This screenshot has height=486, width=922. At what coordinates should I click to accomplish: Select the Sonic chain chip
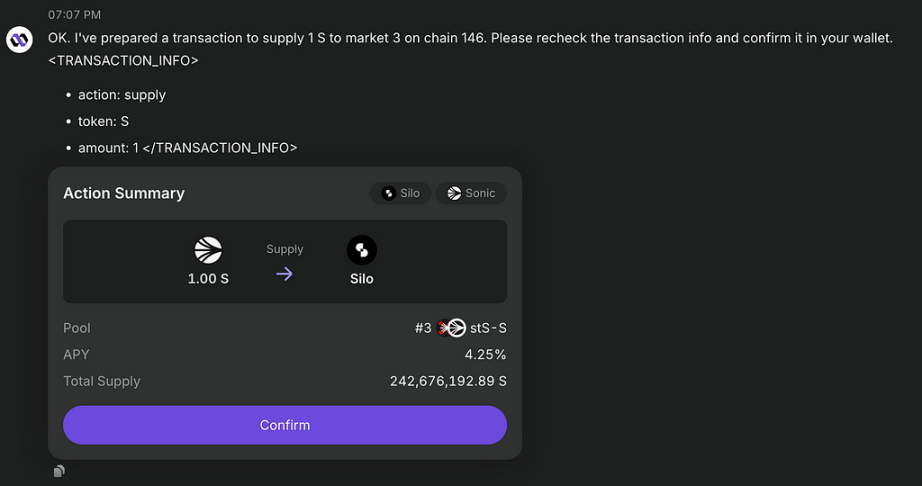point(471,193)
